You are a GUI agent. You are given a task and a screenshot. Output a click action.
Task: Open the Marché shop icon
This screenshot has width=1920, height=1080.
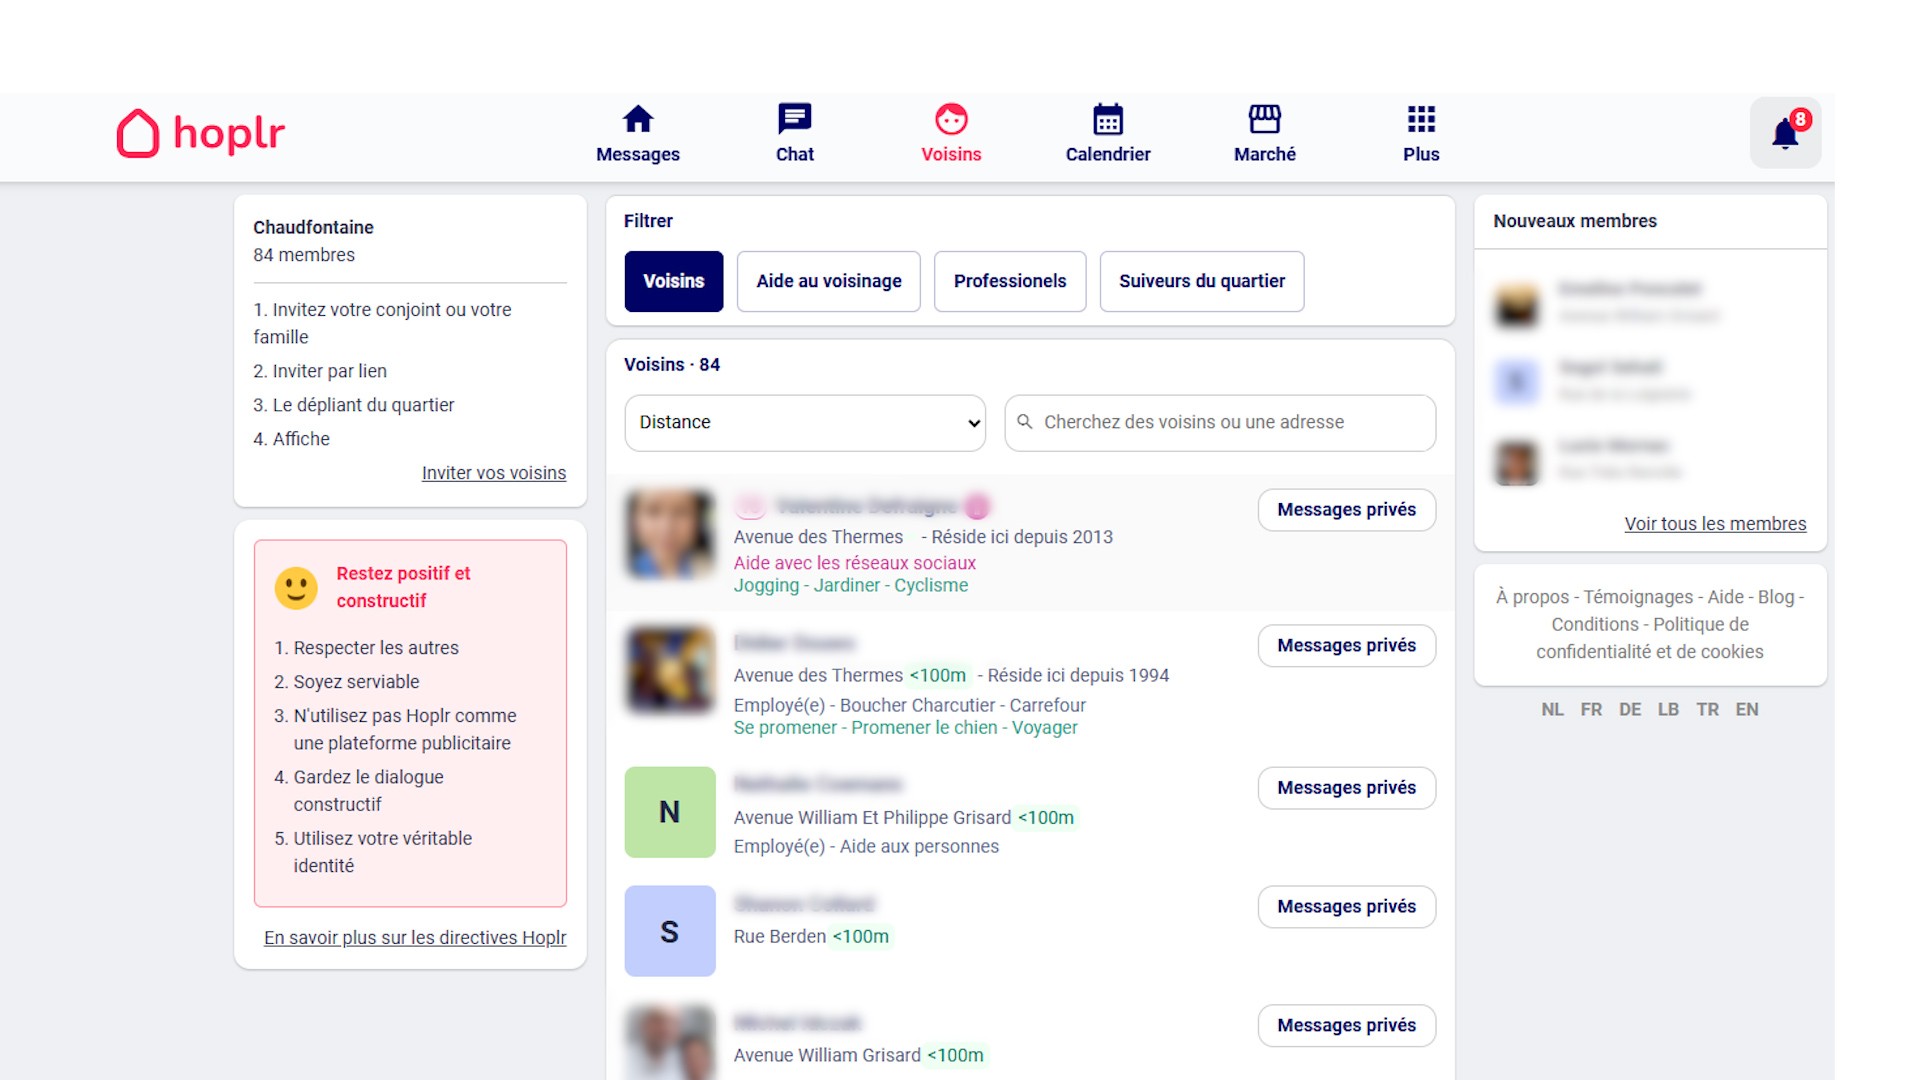click(1264, 120)
